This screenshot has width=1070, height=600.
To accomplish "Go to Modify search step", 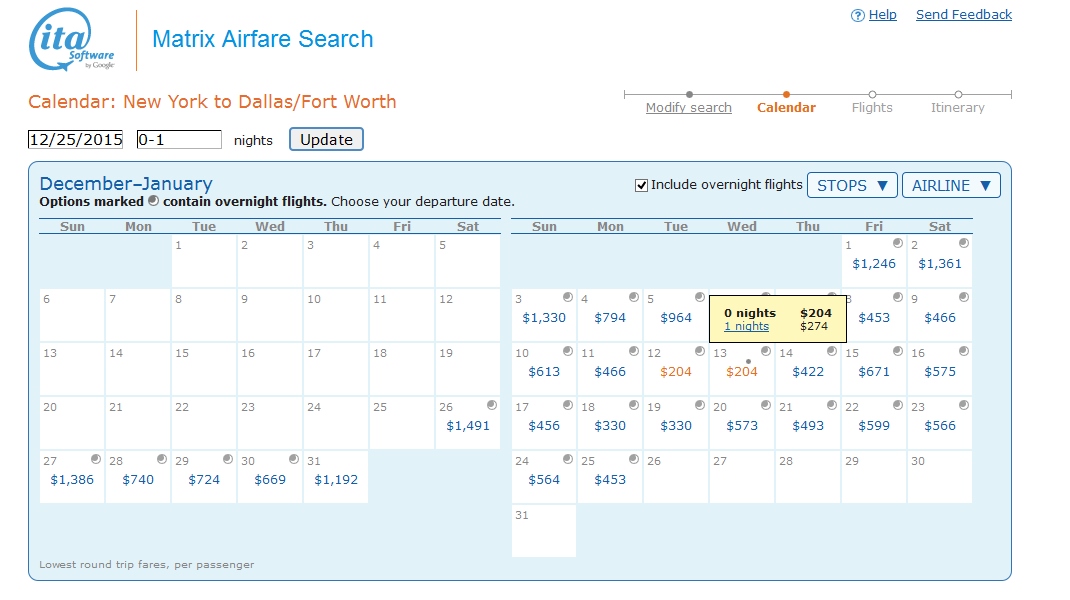I will 688,108.
